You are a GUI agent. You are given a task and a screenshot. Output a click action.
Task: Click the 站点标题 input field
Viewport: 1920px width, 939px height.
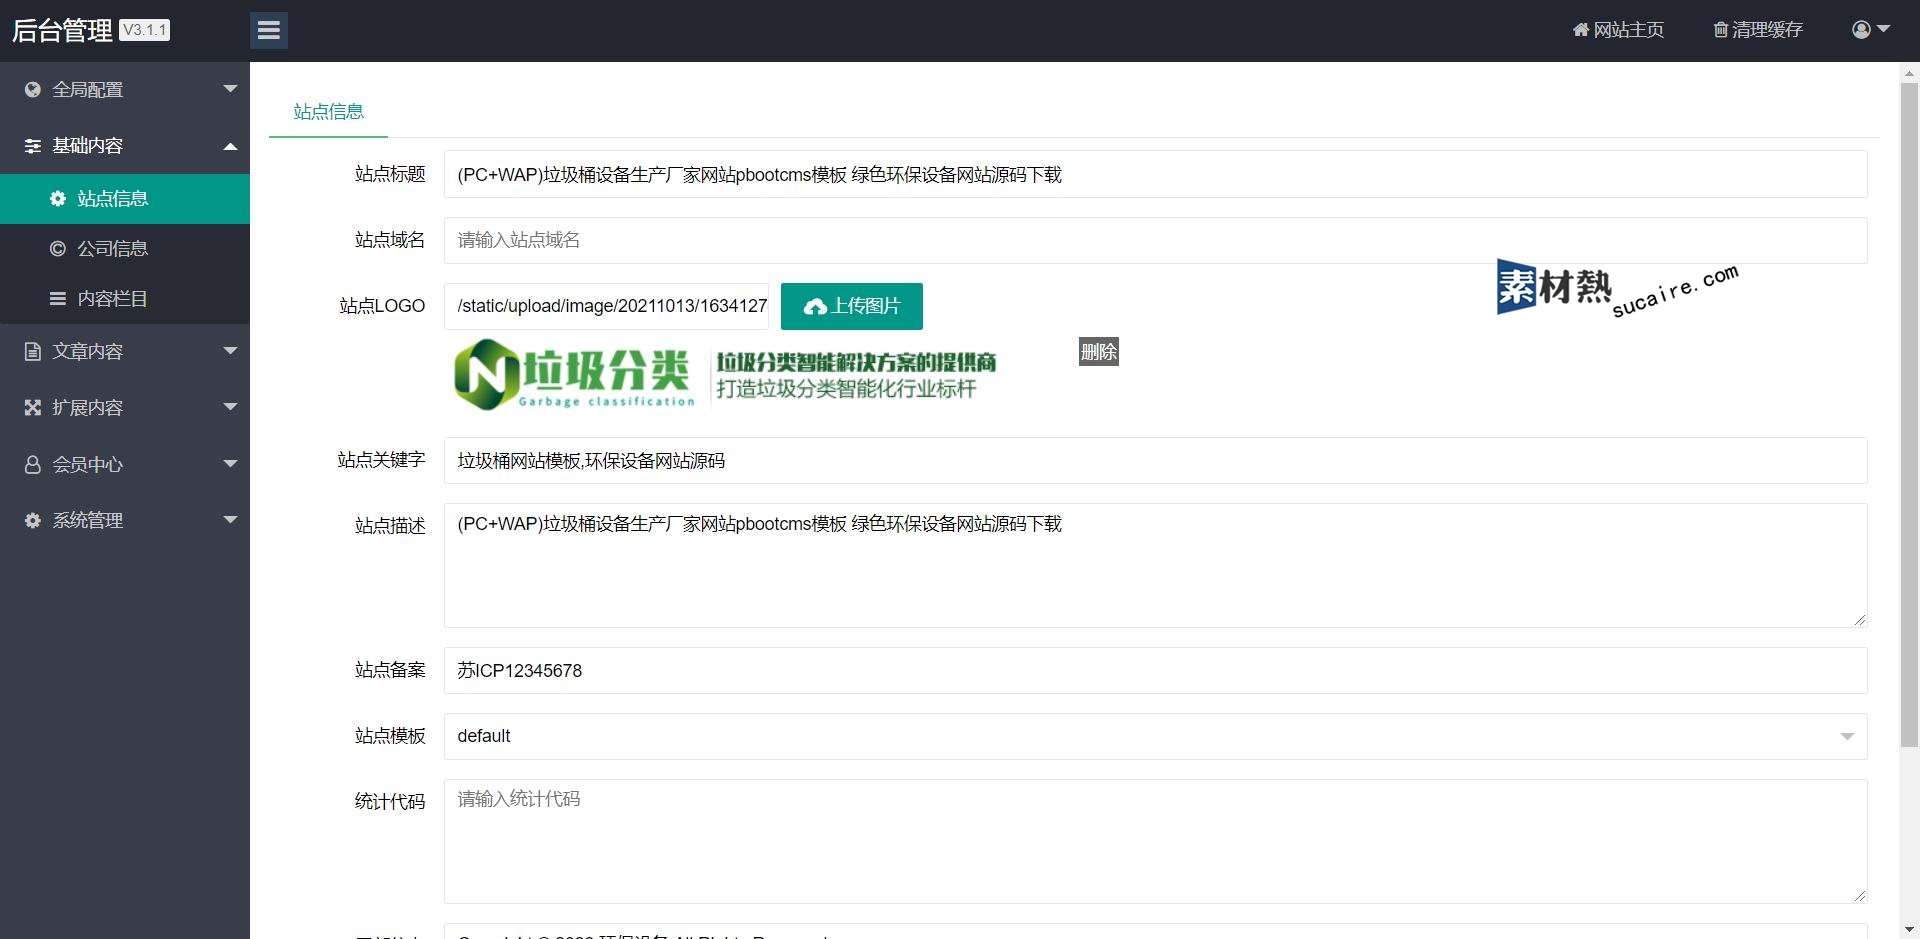pyautogui.click(x=1155, y=174)
